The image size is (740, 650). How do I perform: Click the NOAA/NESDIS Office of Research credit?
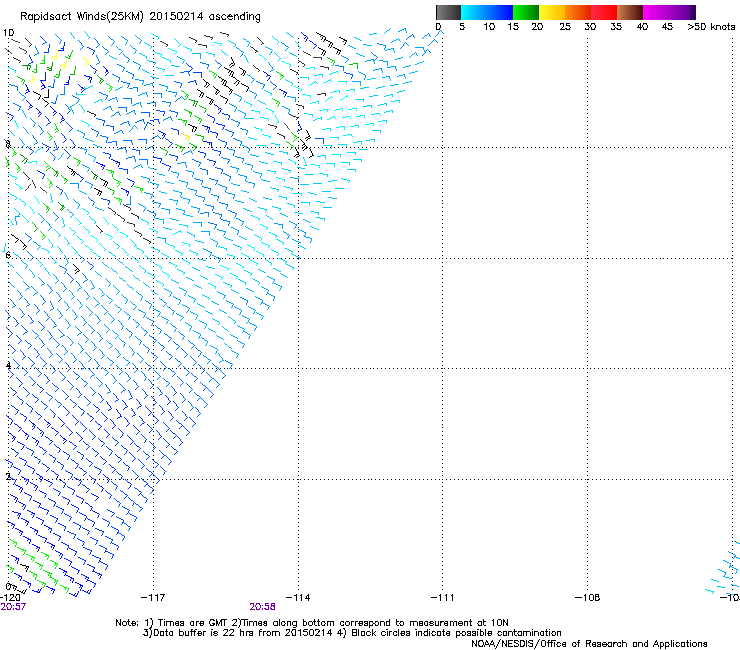coord(589,644)
